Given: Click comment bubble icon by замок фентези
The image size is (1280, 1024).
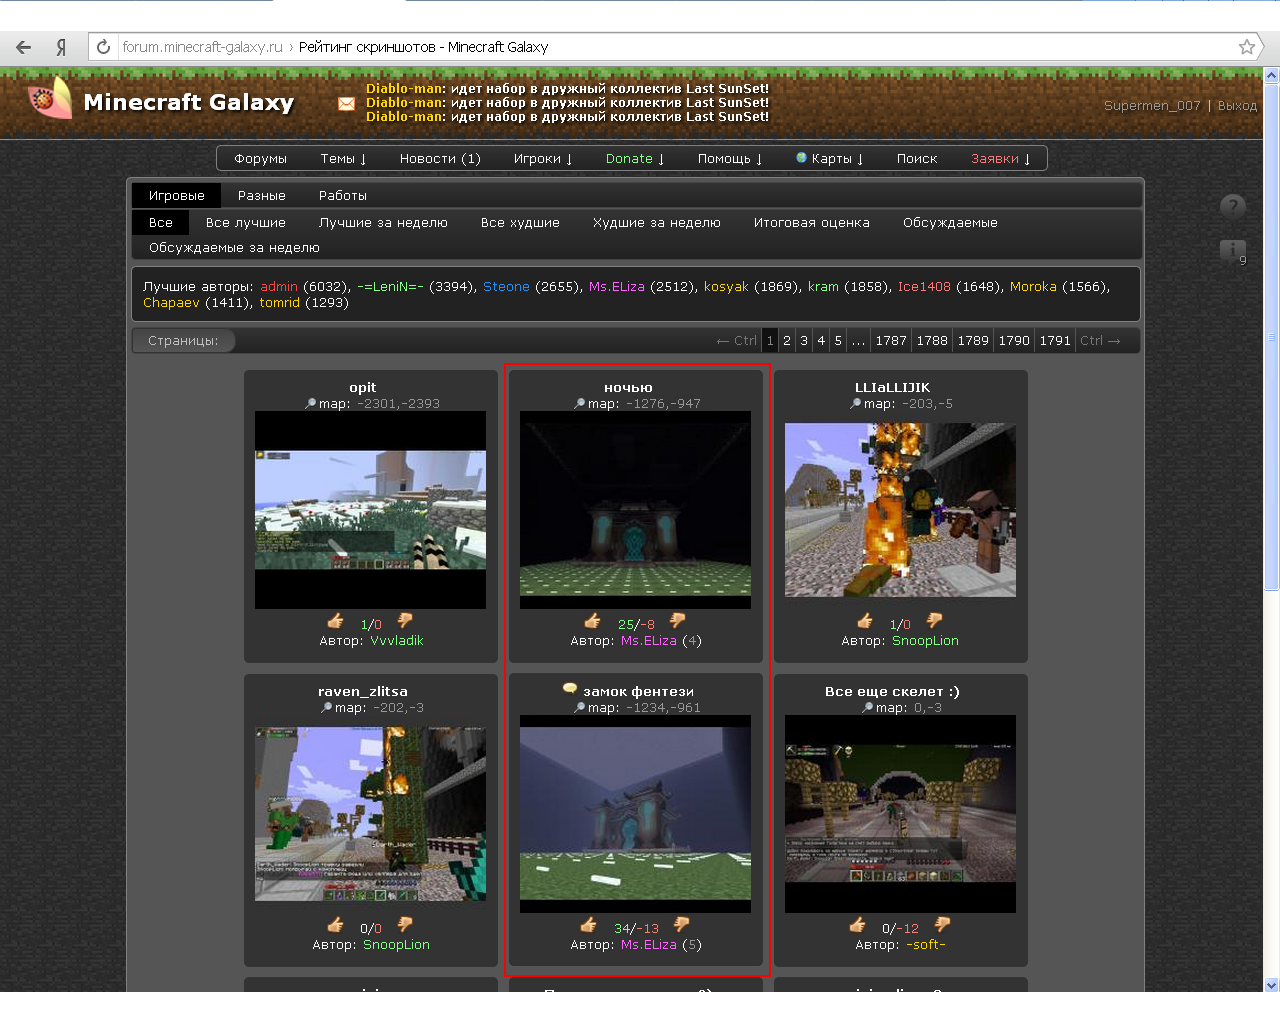Looking at the screenshot, I should [x=570, y=689].
